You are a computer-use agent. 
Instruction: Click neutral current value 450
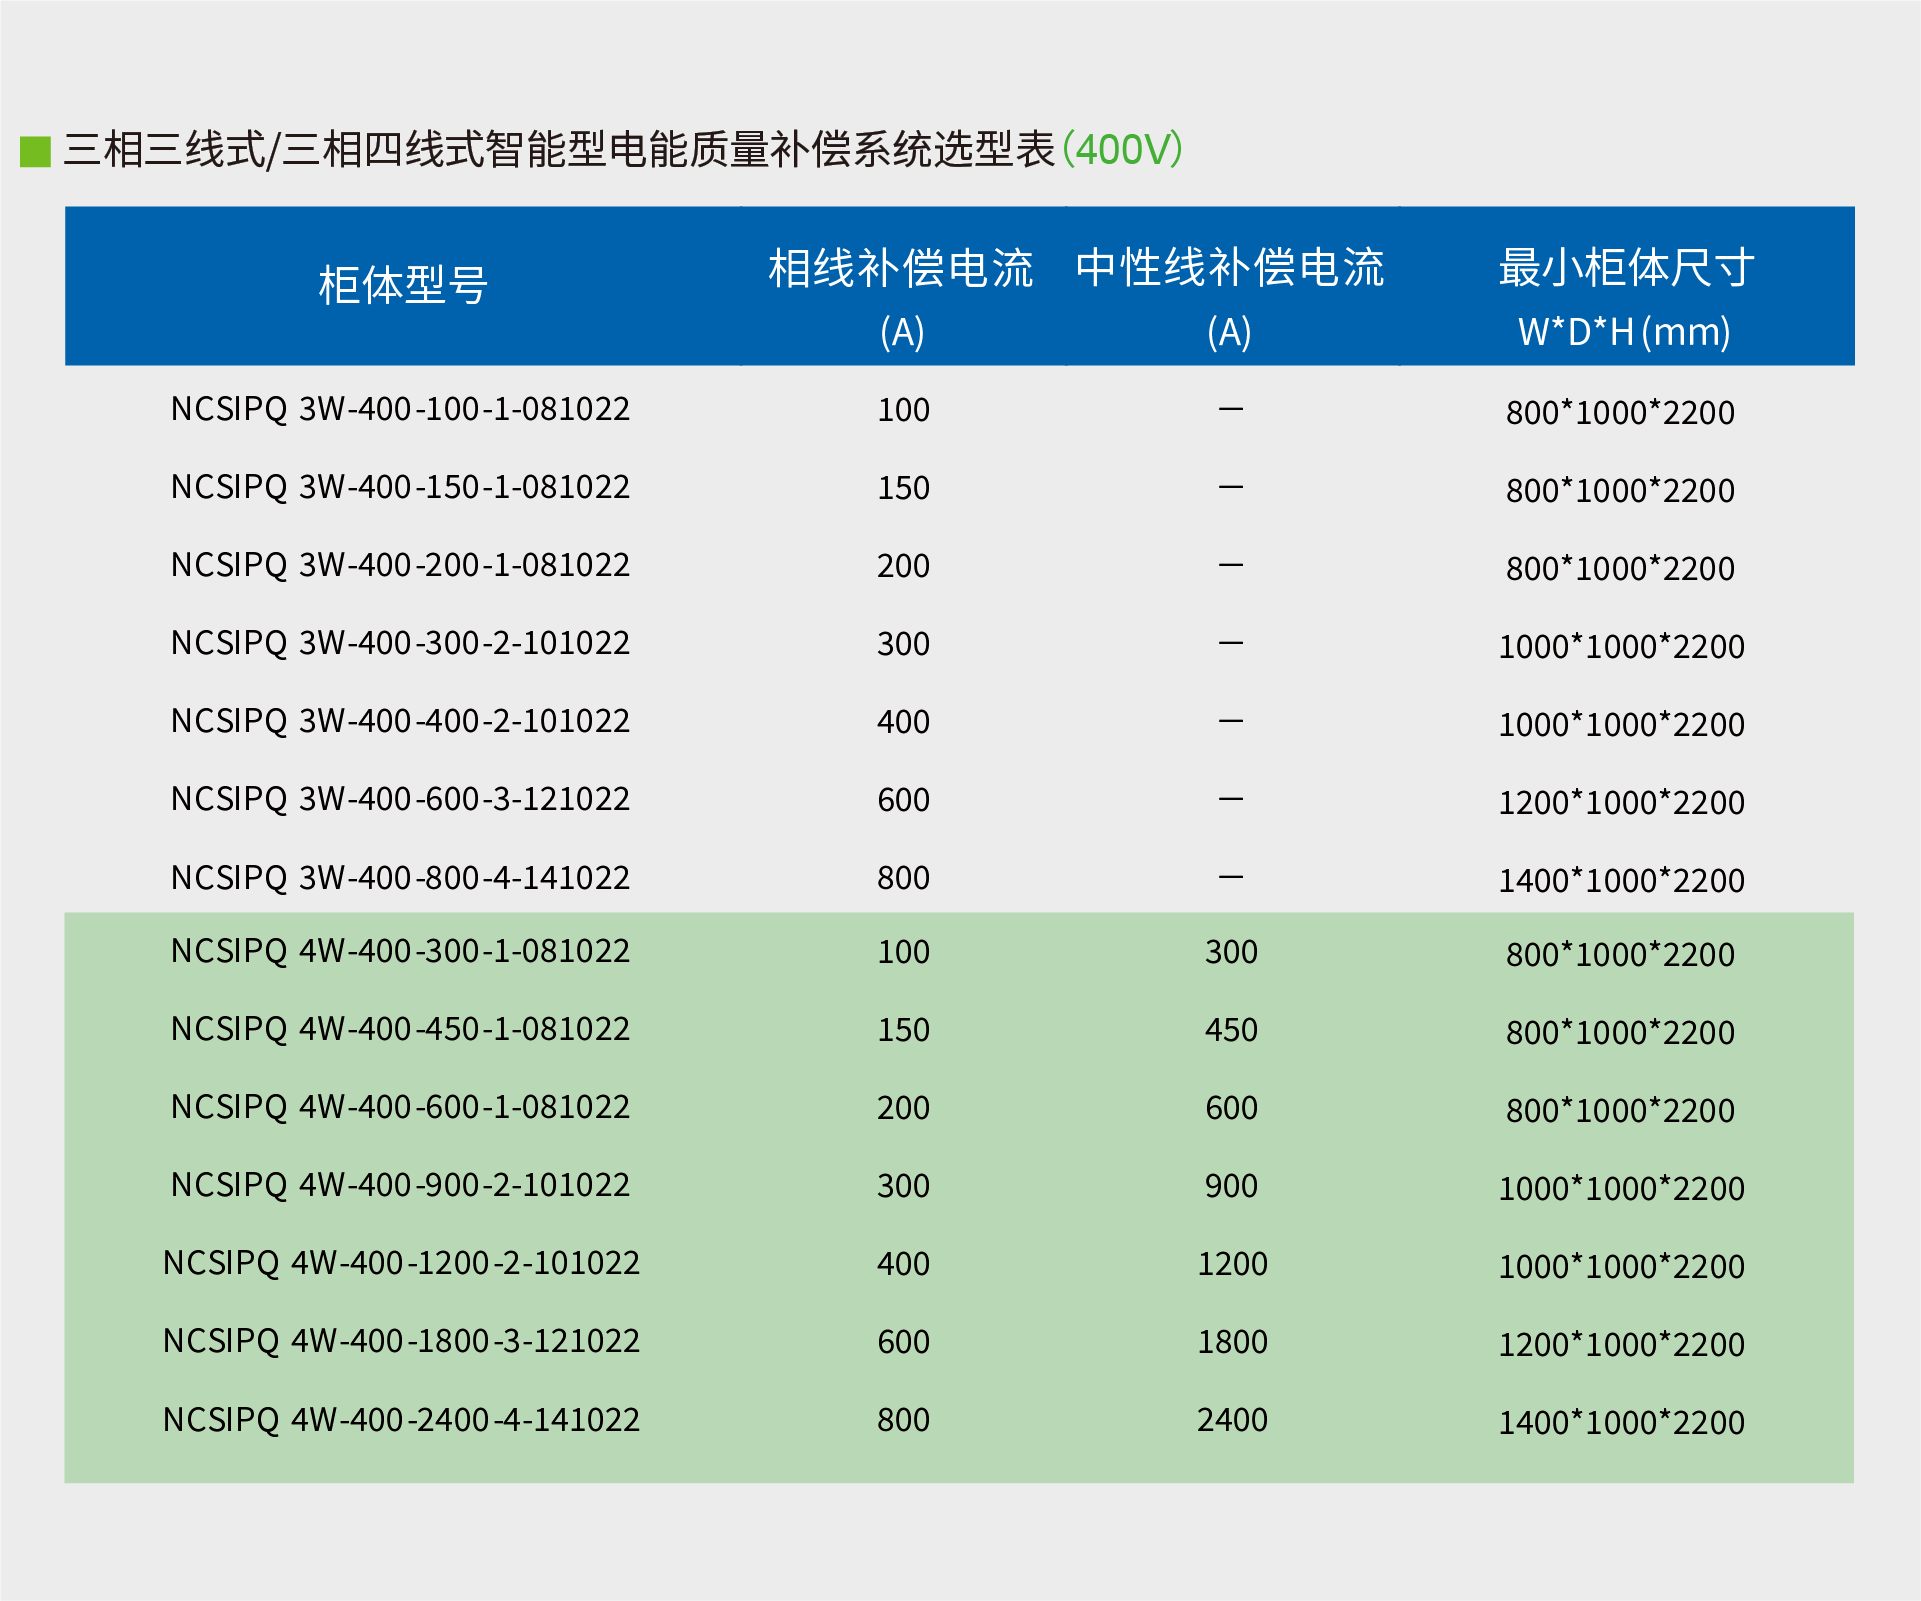pyautogui.click(x=1231, y=1030)
